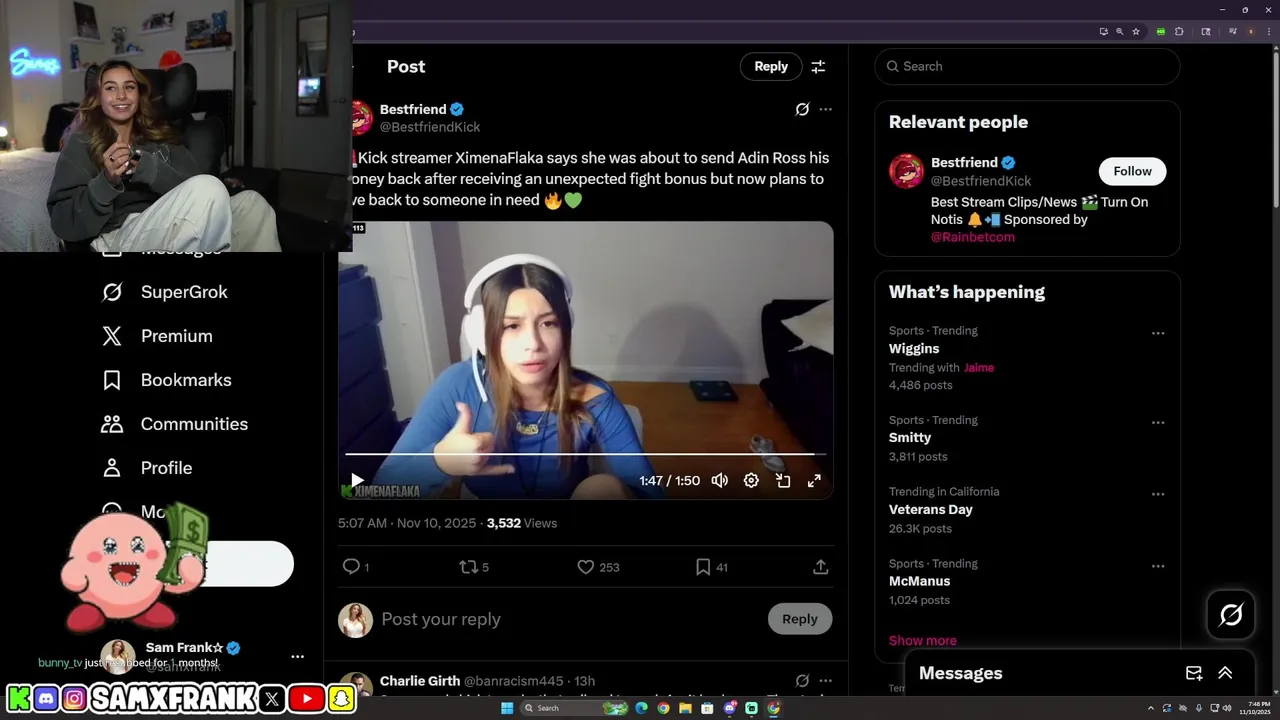
Task: Open the McManus trending topic
Action: [x=920, y=581]
